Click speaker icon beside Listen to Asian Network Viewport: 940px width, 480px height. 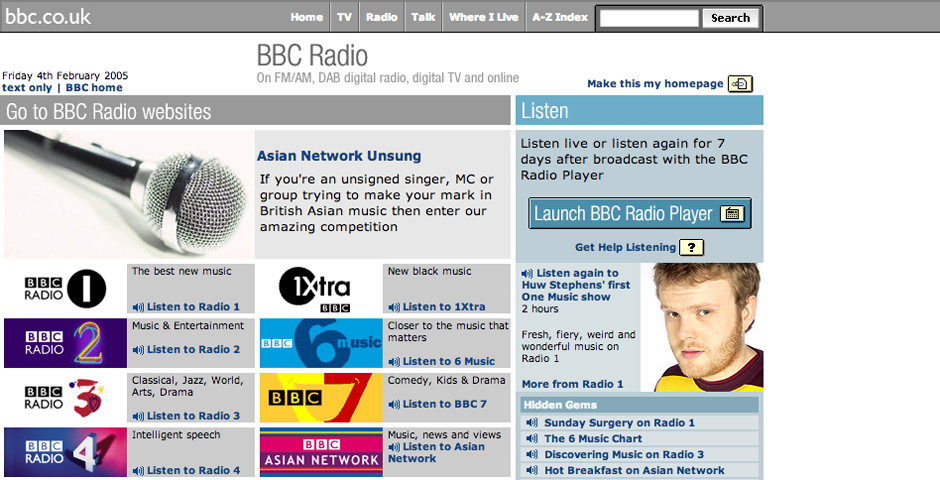click(394, 447)
